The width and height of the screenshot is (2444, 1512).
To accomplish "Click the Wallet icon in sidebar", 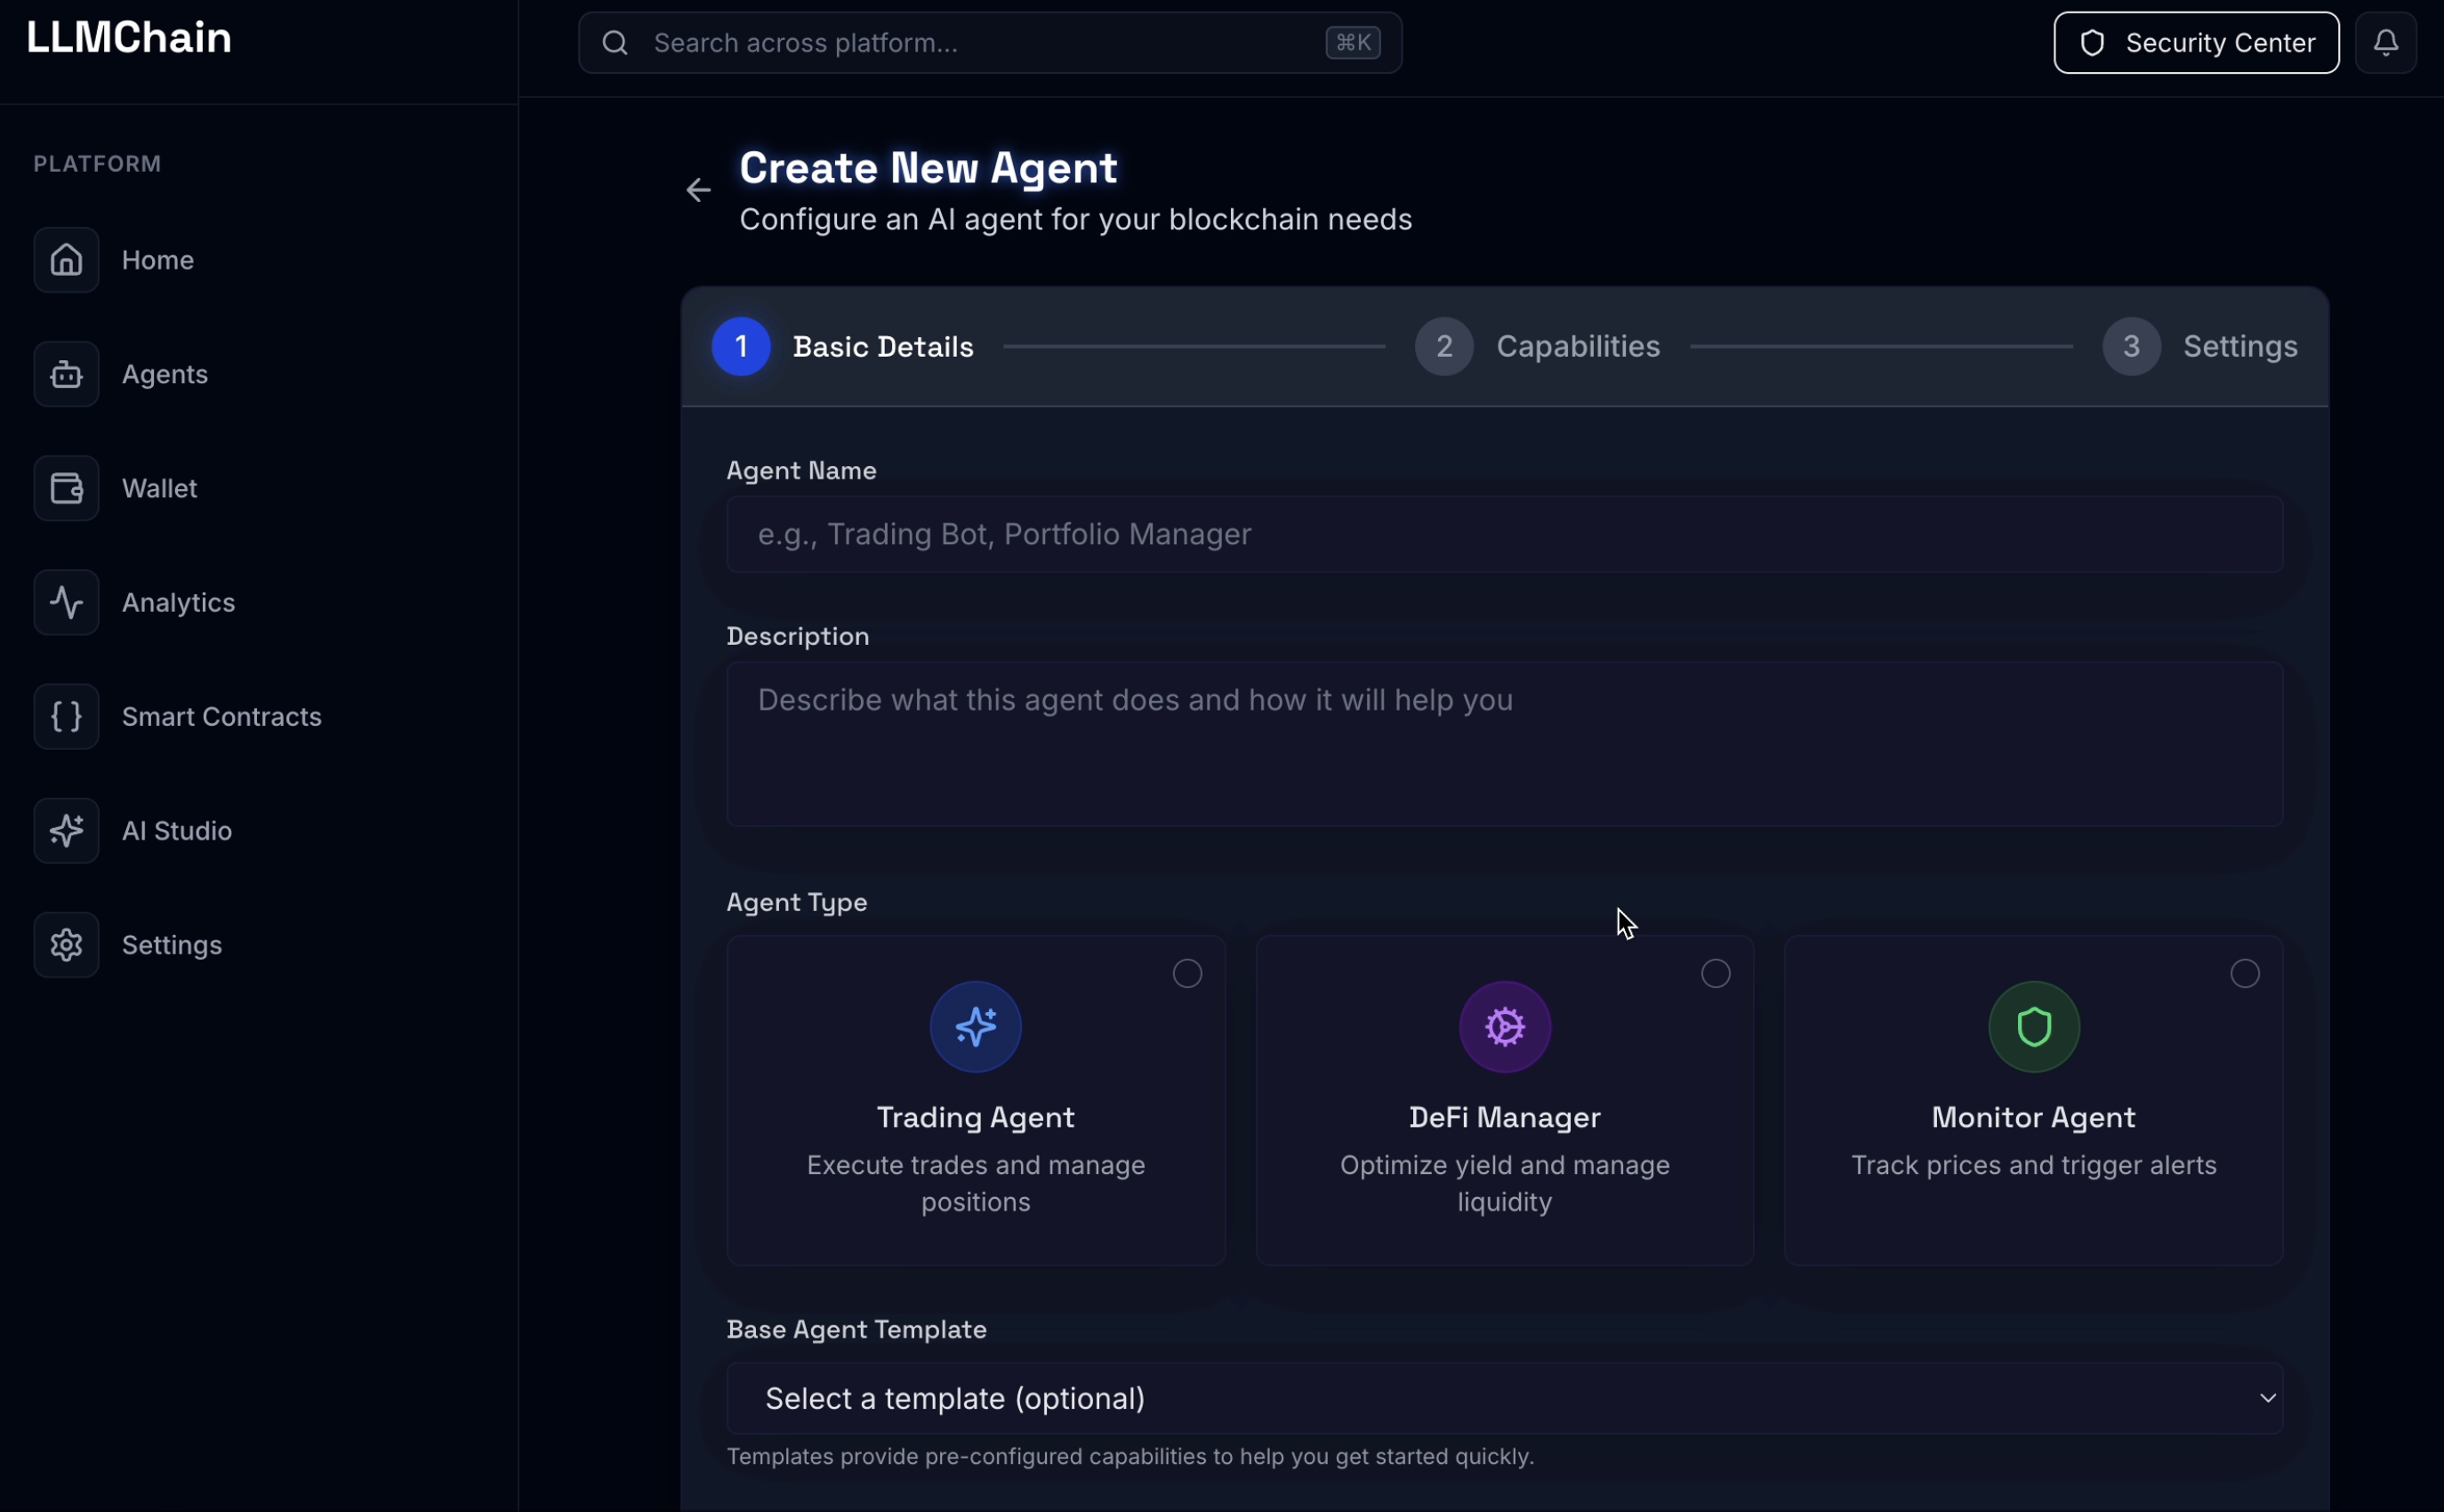I will (x=66, y=488).
